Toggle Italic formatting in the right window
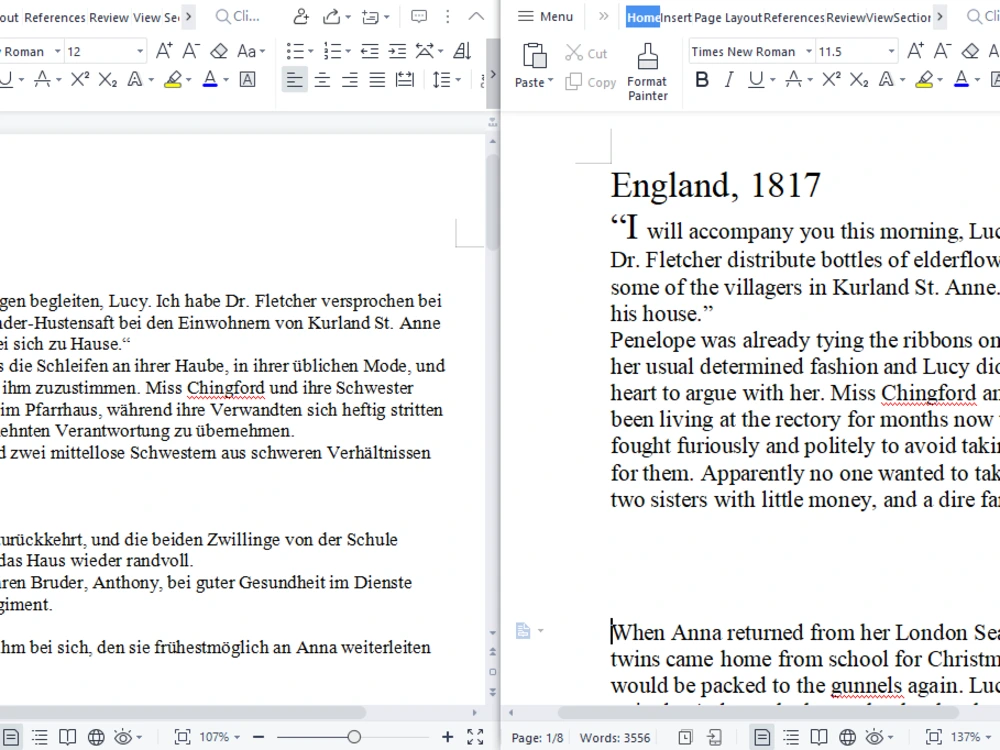Image resolution: width=1000 pixels, height=750 pixels. click(729, 79)
